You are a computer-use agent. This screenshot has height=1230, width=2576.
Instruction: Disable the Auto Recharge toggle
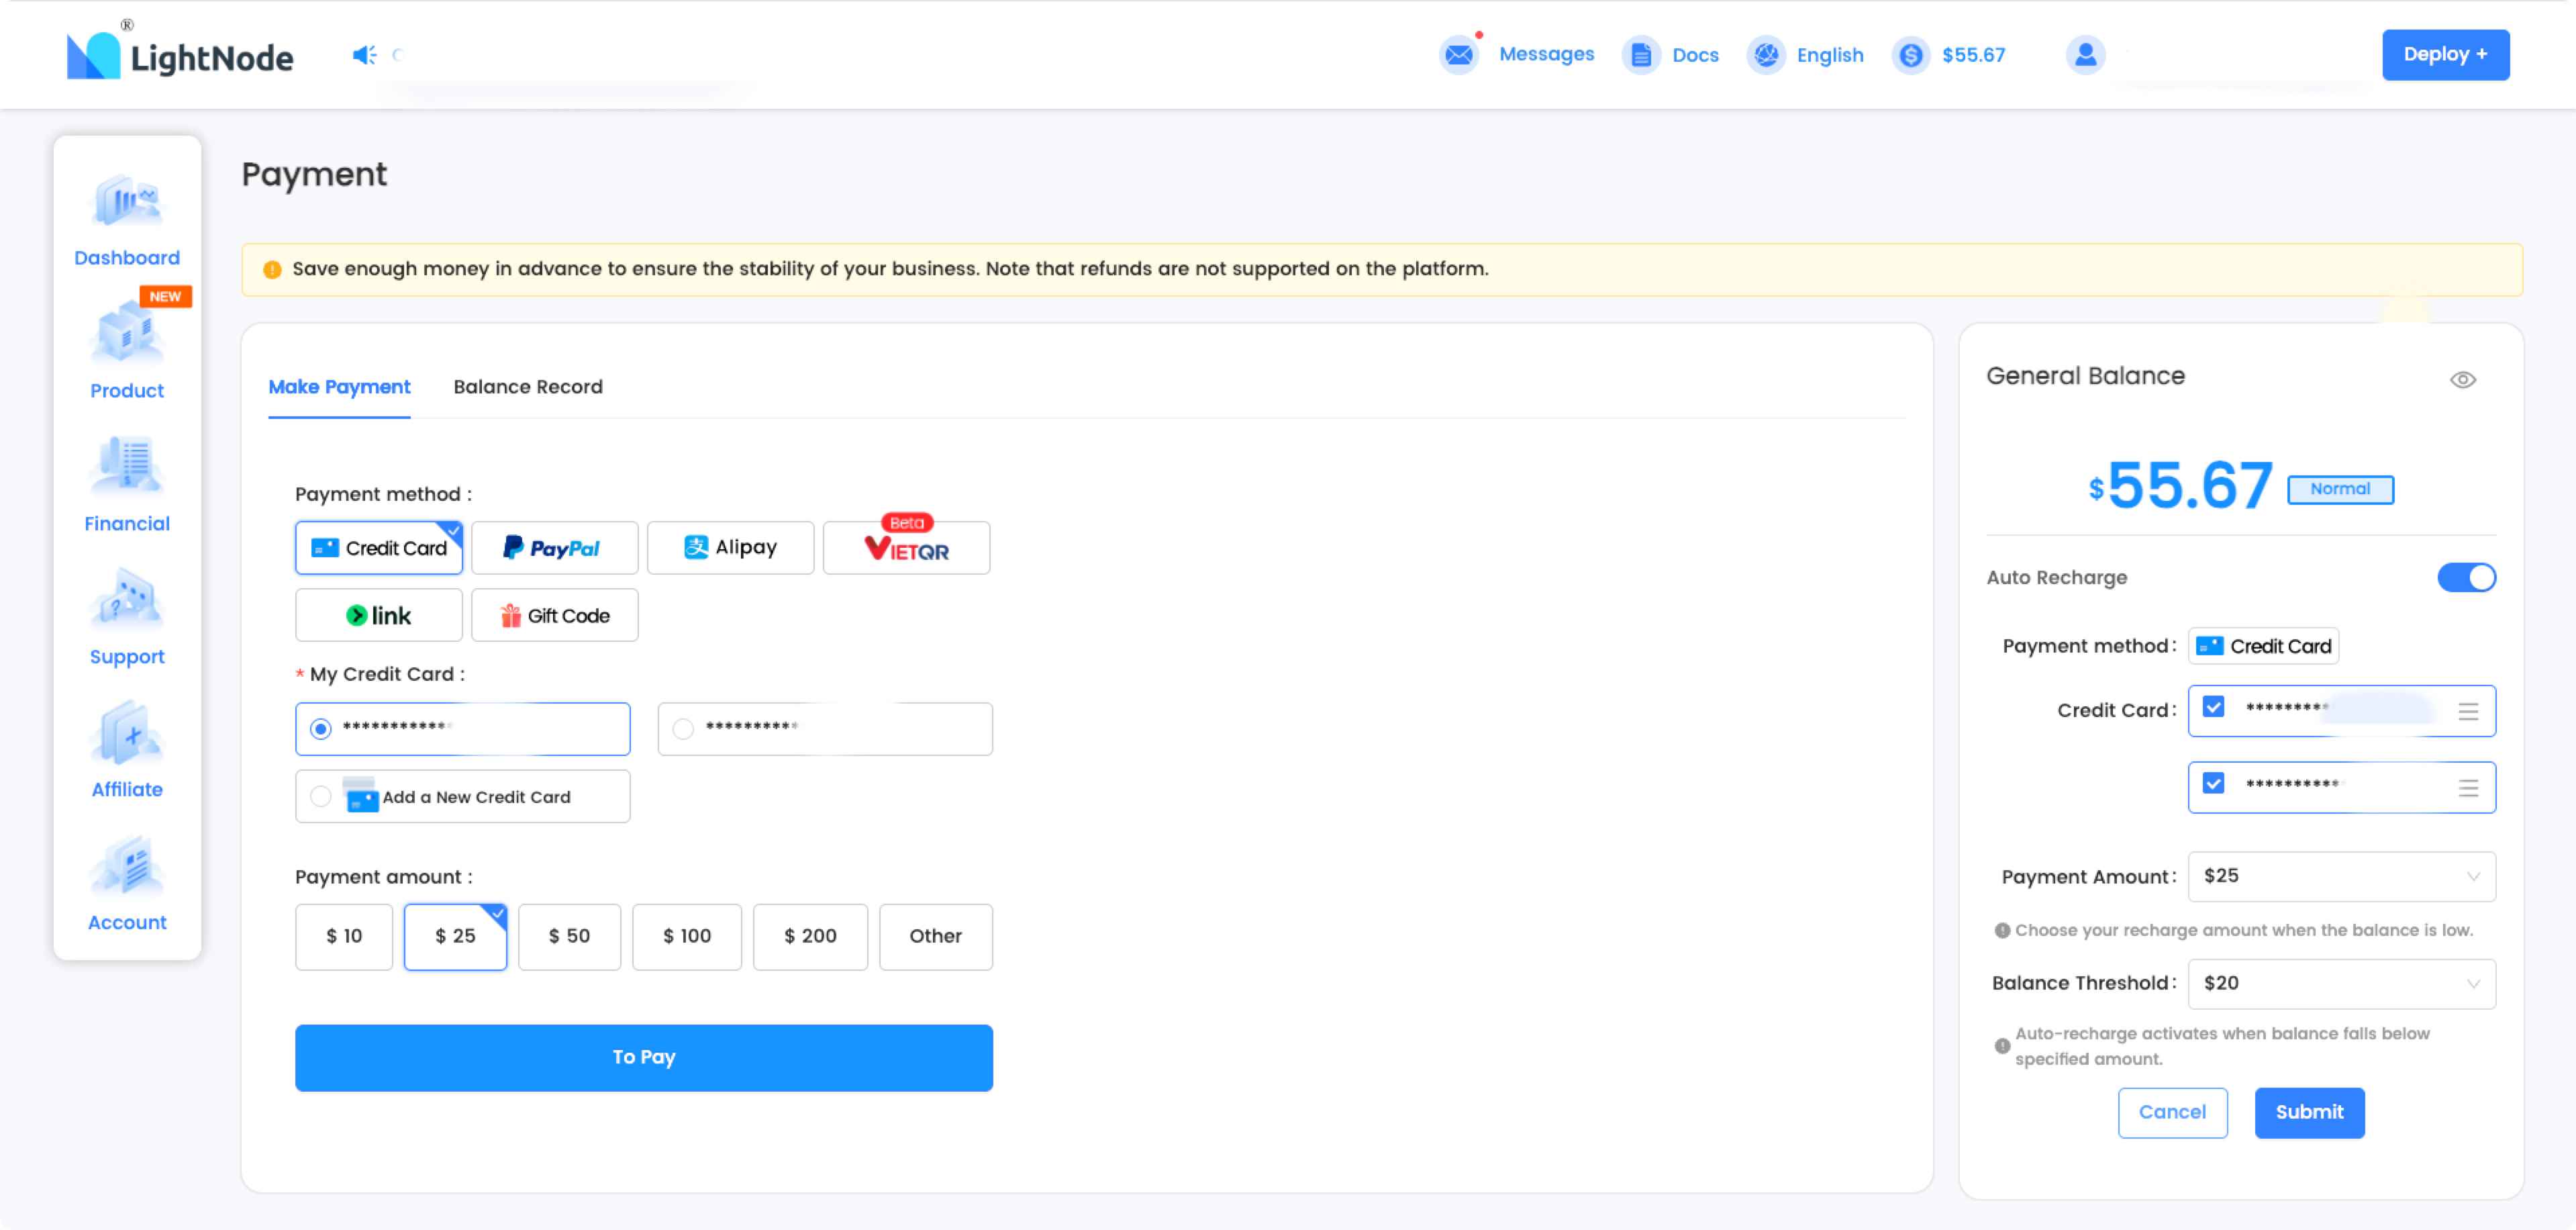pyautogui.click(x=2466, y=577)
